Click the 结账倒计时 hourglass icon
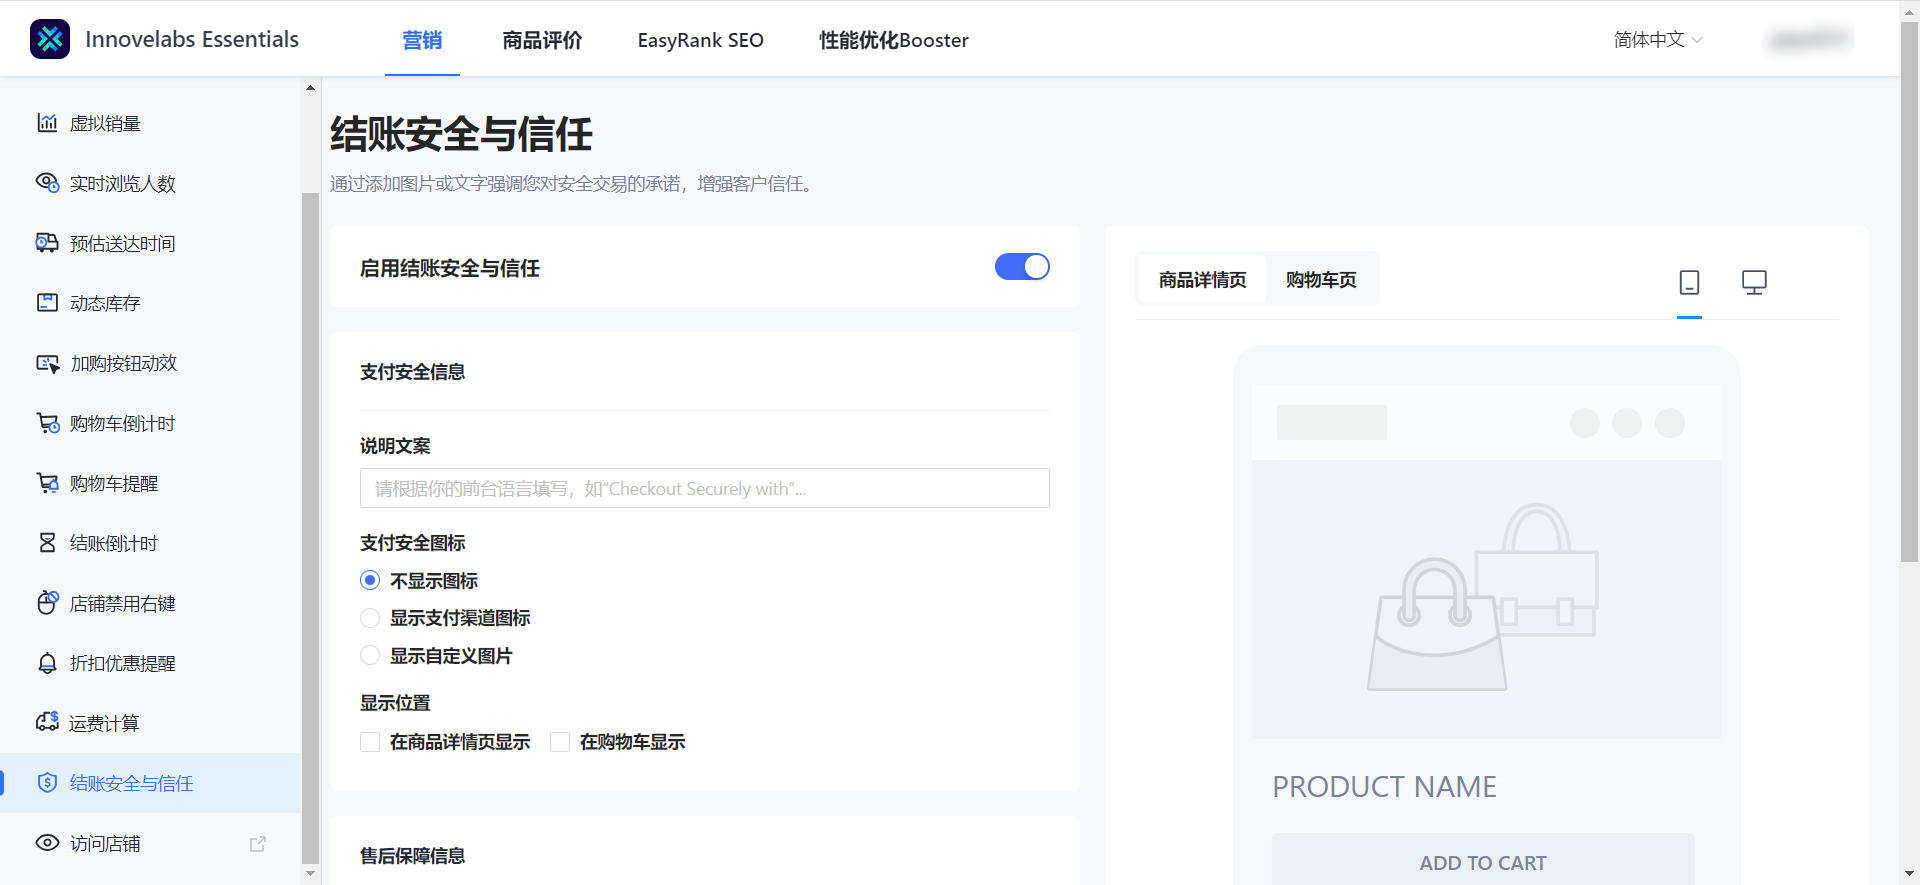Viewport: 1920px width, 885px height. pyautogui.click(x=47, y=543)
